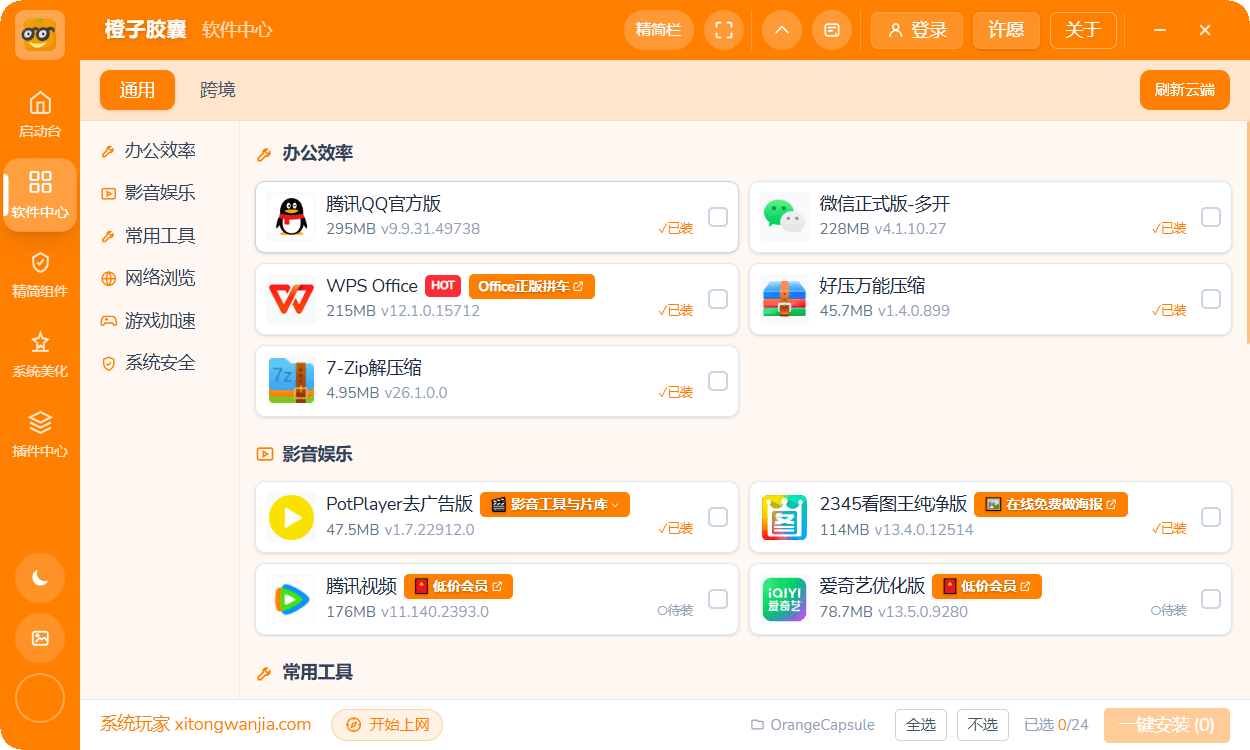Check the 2345看图王纯净版 checkbox
The width and height of the screenshot is (1250, 750).
pos(1211,516)
